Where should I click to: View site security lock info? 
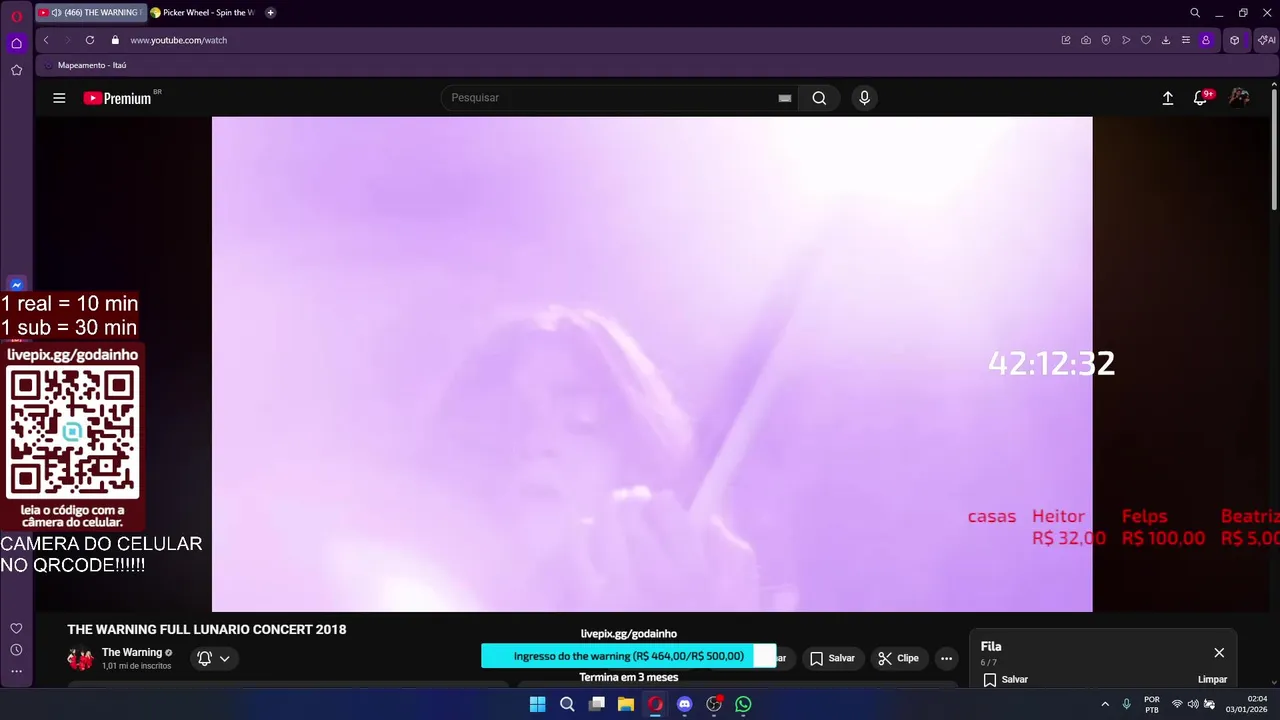pyautogui.click(x=115, y=40)
